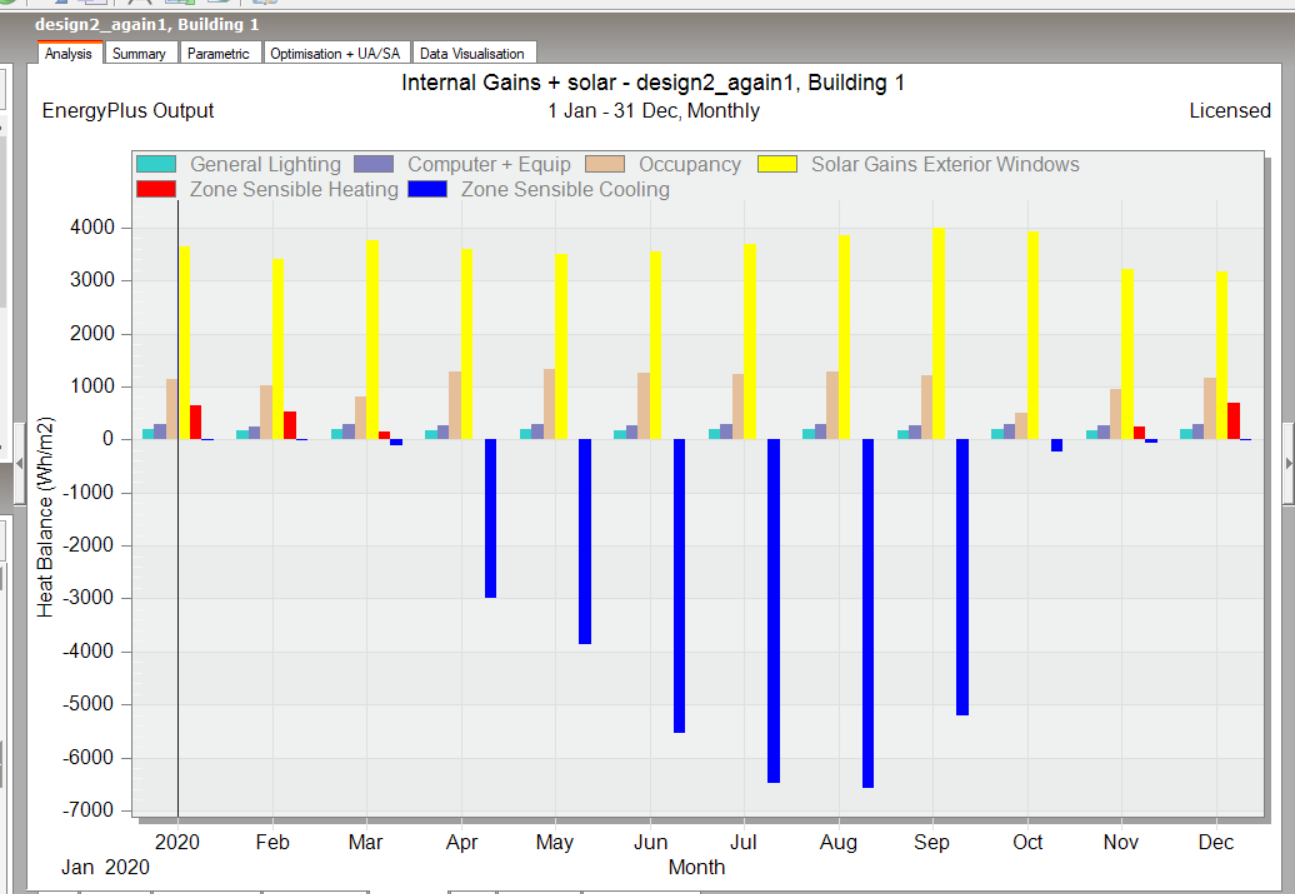Click the '1 Jan - 31 Dec, Monthly' subtitle
Viewport: 1295px width, 894px height.
pyautogui.click(x=654, y=111)
